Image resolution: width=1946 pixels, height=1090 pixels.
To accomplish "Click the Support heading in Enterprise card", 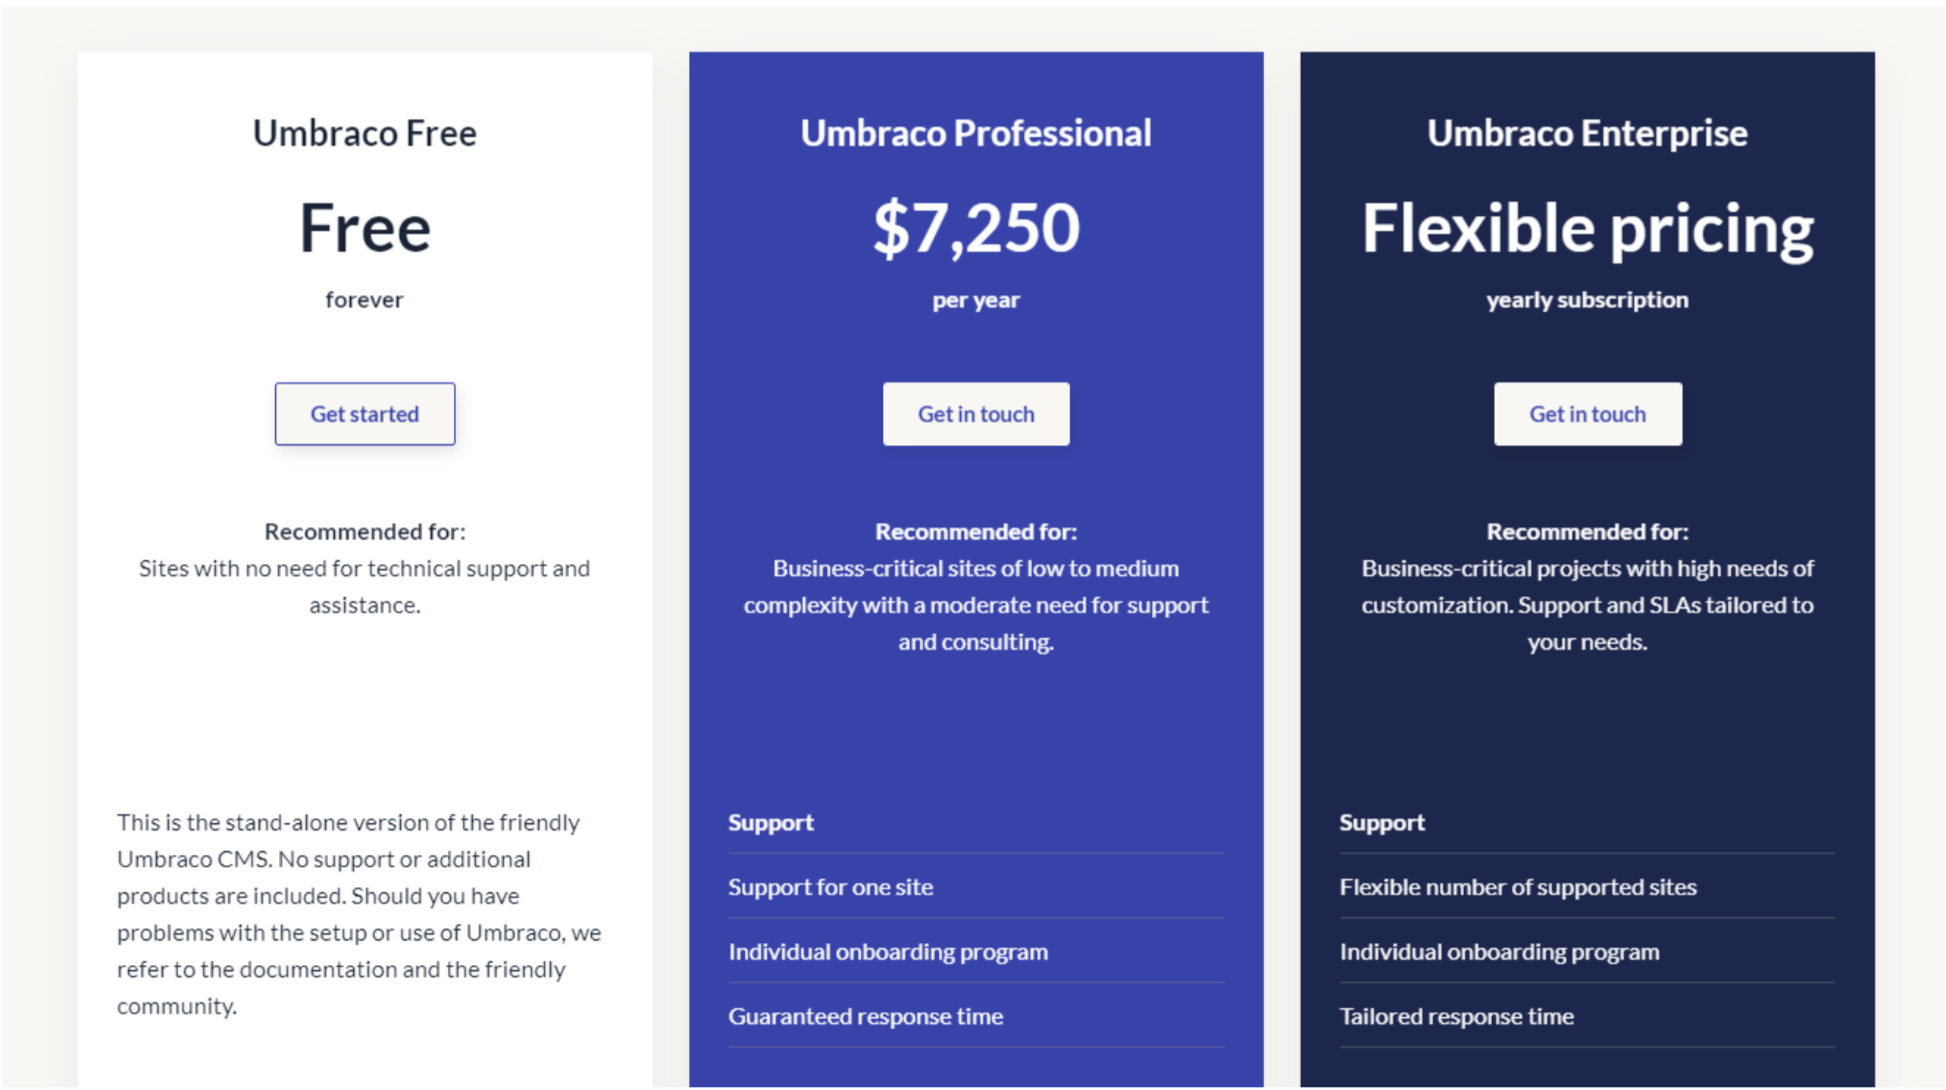I will 1381,823.
